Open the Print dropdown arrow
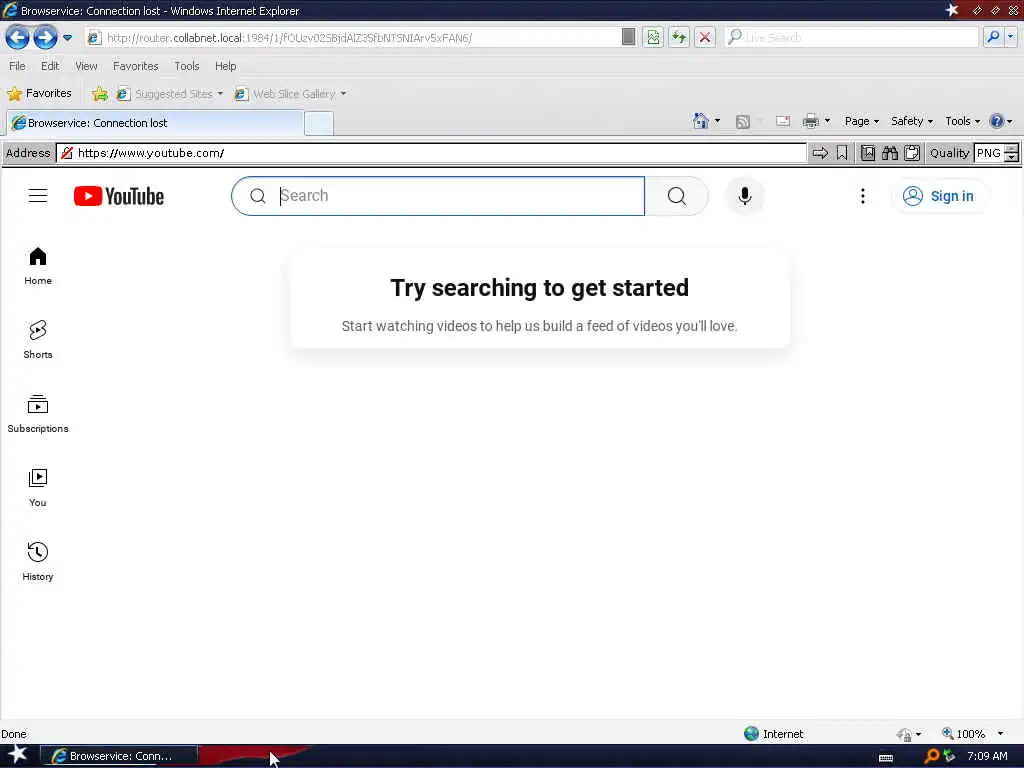This screenshot has width=1024, height=768. [x=827, y=121]
